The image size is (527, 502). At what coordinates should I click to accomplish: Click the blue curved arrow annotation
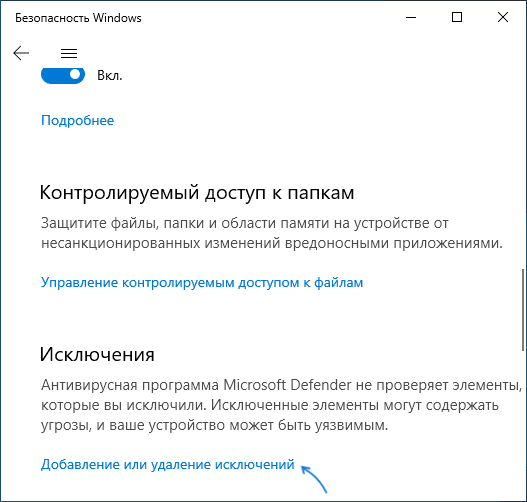point(314,478)
